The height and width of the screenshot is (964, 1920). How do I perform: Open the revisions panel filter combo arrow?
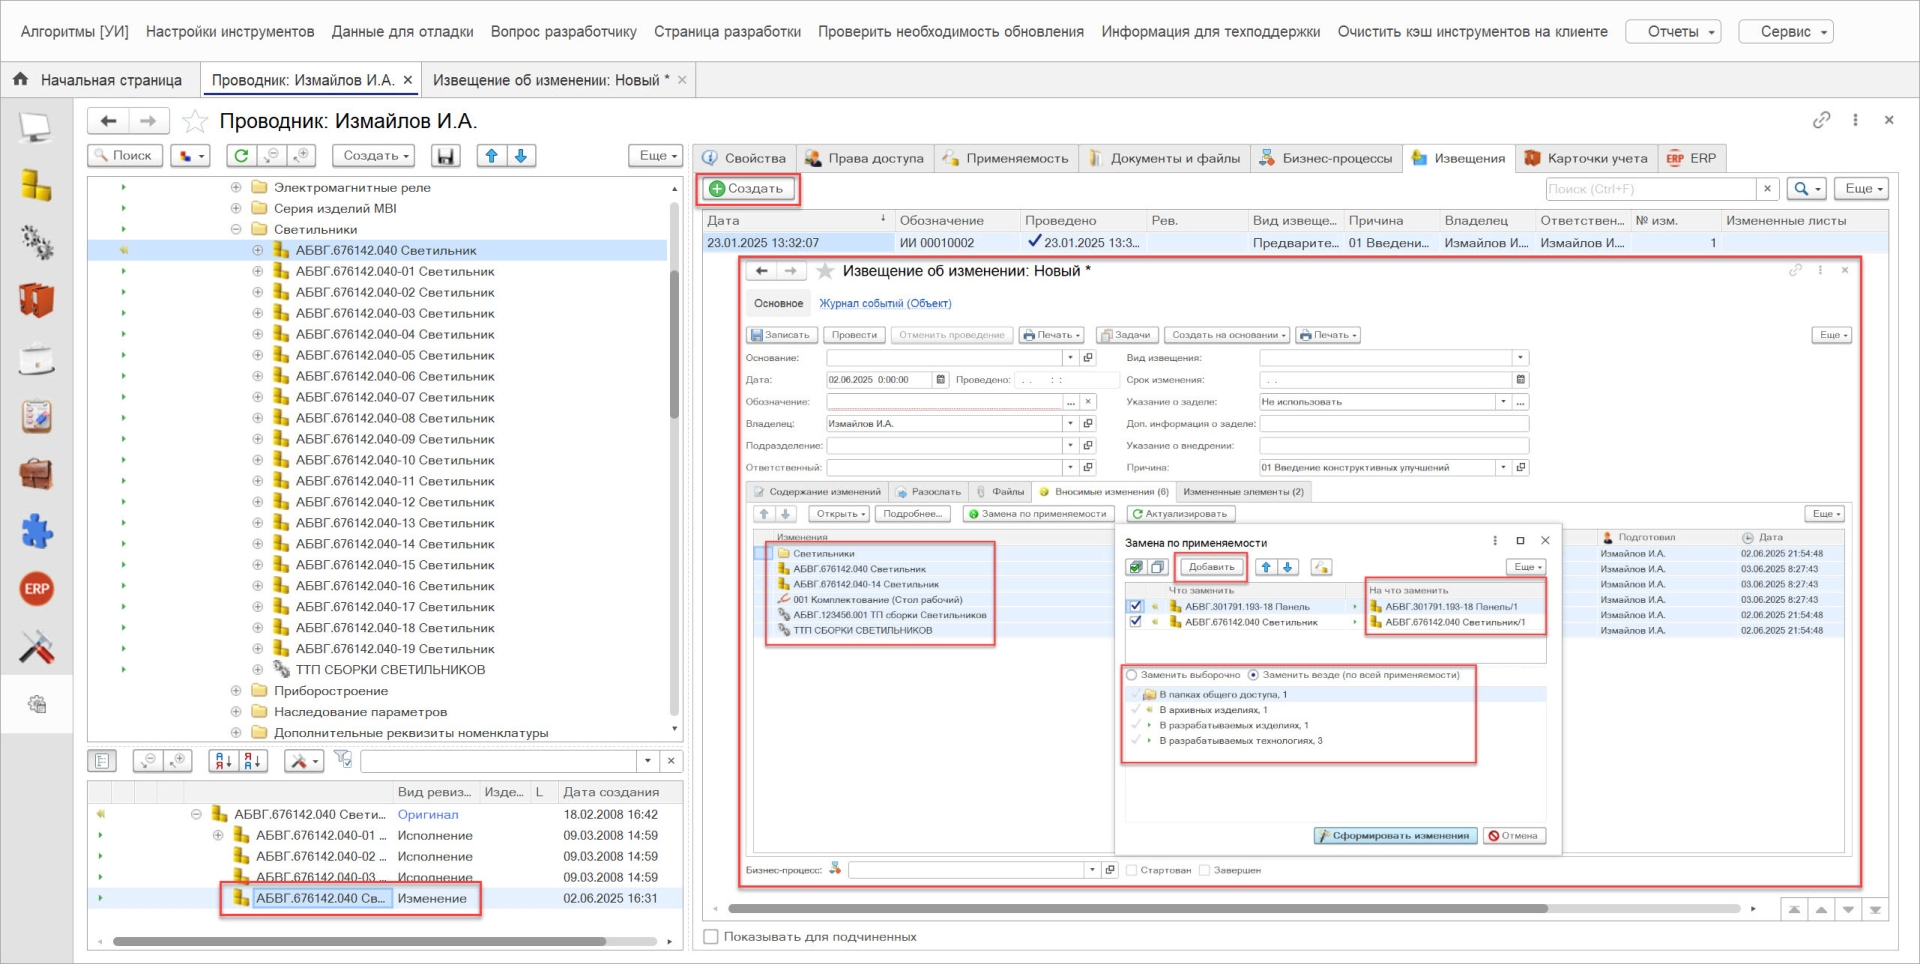click(648, 761)
